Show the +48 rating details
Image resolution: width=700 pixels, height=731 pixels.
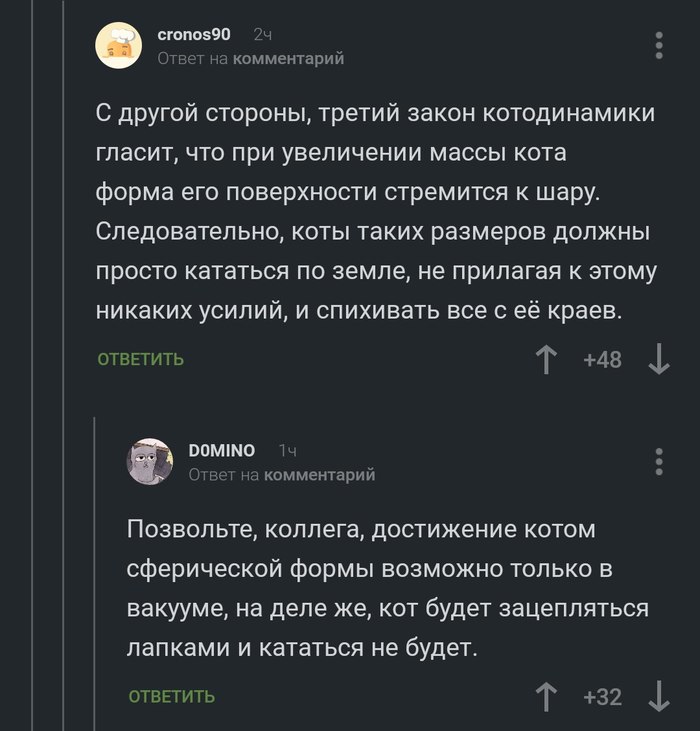click(x=602, y=359)
